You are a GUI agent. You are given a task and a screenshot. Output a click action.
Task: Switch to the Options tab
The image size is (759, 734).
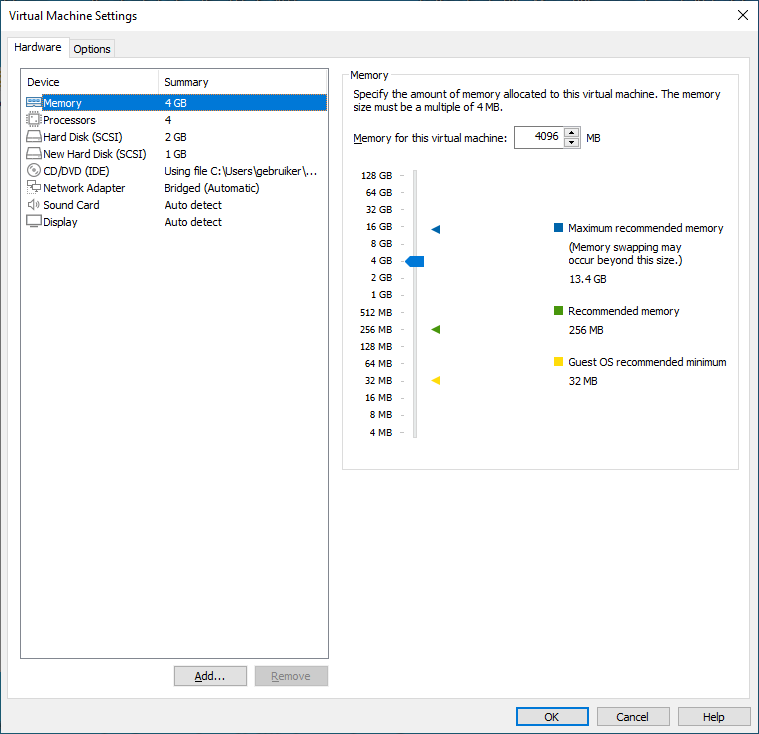tap(92, 49)
